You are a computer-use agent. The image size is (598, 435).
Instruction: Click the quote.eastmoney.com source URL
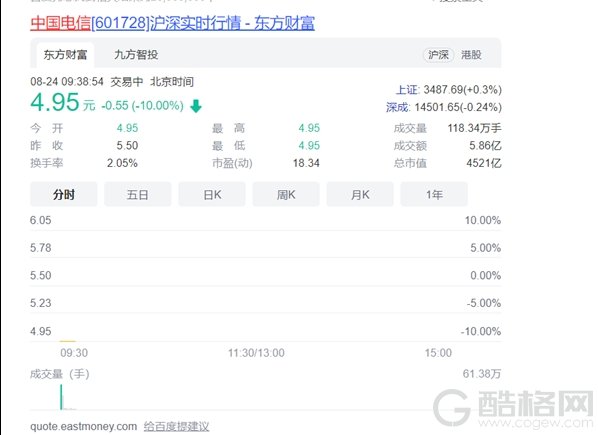(84, 426)
